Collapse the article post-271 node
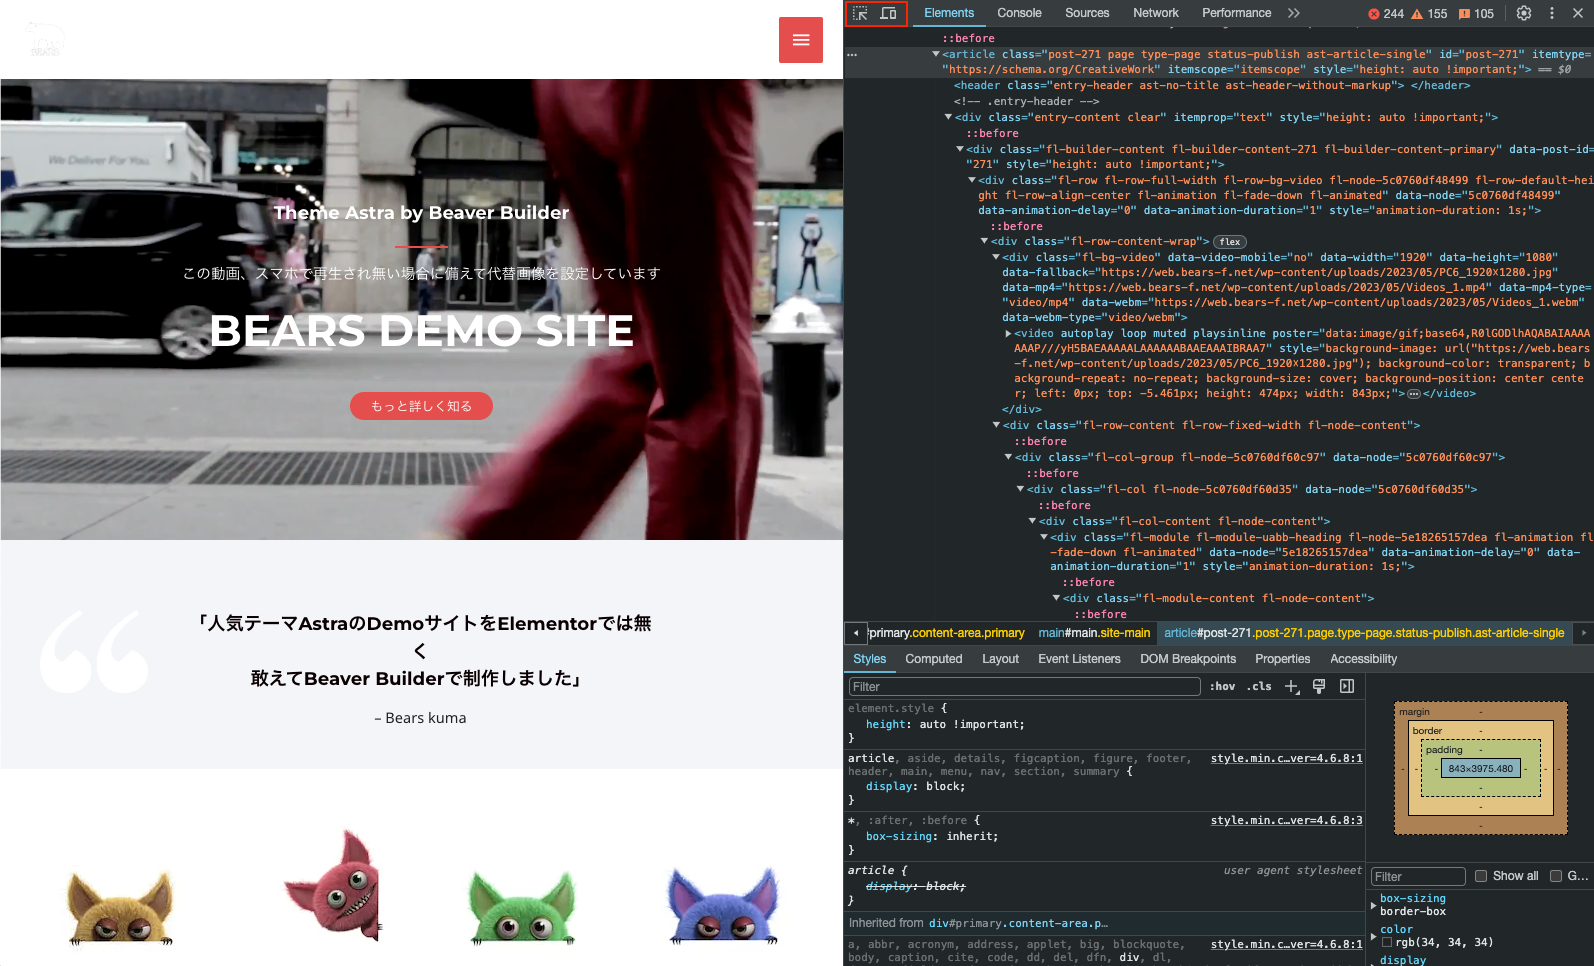Image resolution: width=1594 pixels, height=966 pixels. coord(936,54)
